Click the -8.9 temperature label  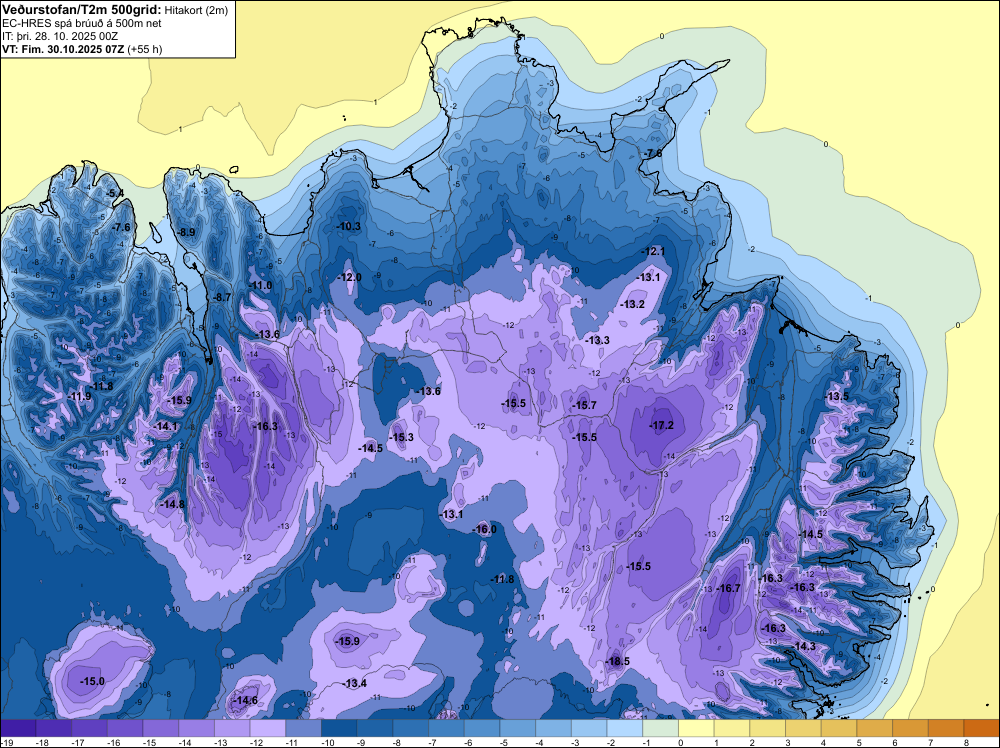[x=186, y=232]
